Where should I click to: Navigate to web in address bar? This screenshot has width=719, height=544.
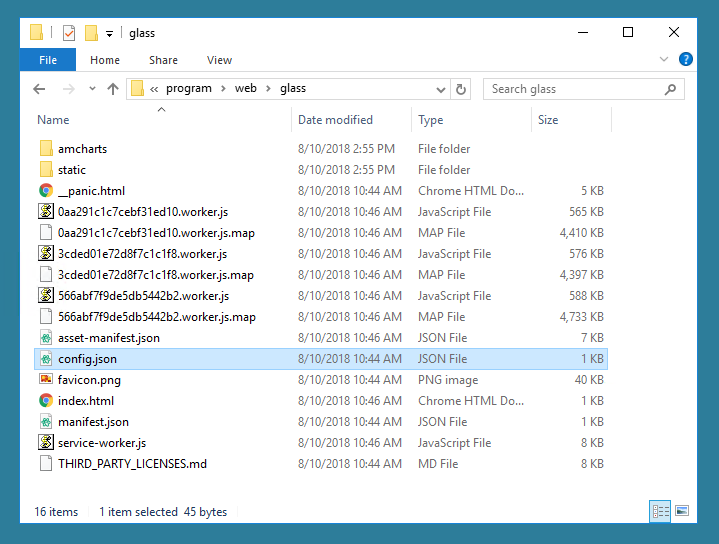coord(245,88)
